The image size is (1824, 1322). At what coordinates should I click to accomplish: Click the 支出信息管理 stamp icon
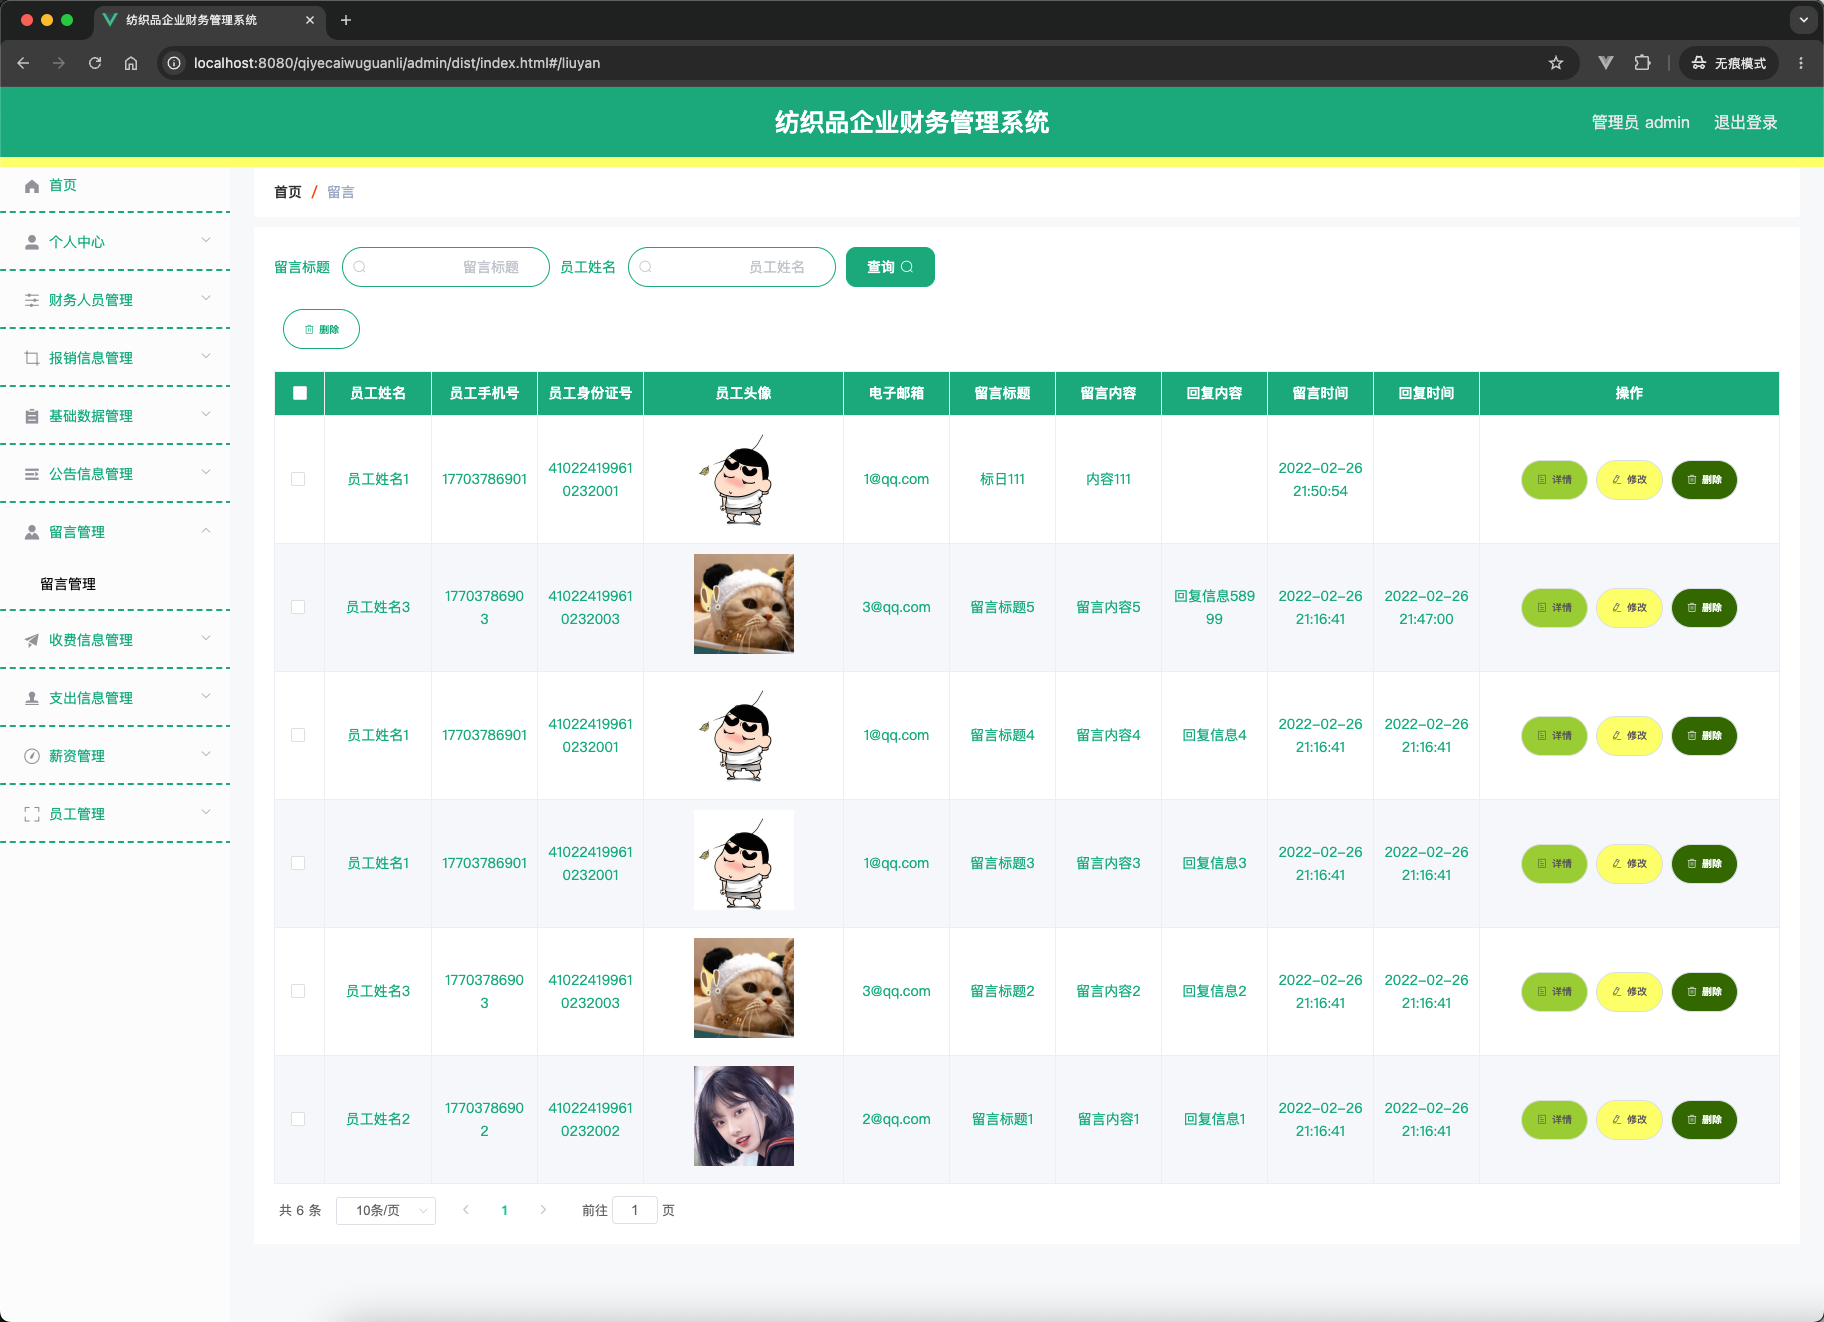pyautogui.click(x=32, y=698)
